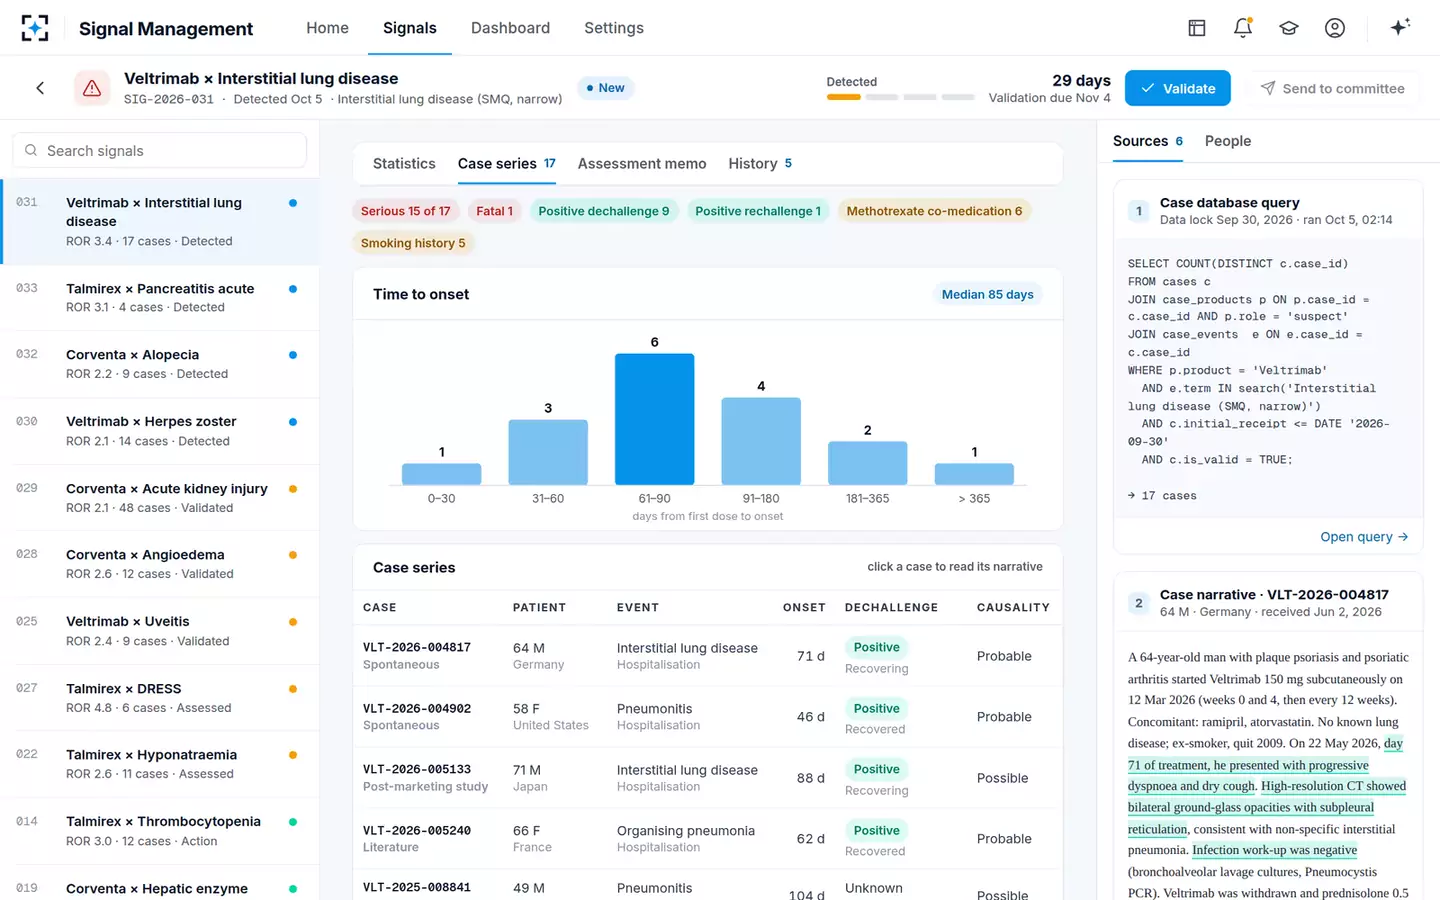Select Veltrimab × Herpes zoster signal
This screenshot has width=1440, height=900.
[160, 431]
